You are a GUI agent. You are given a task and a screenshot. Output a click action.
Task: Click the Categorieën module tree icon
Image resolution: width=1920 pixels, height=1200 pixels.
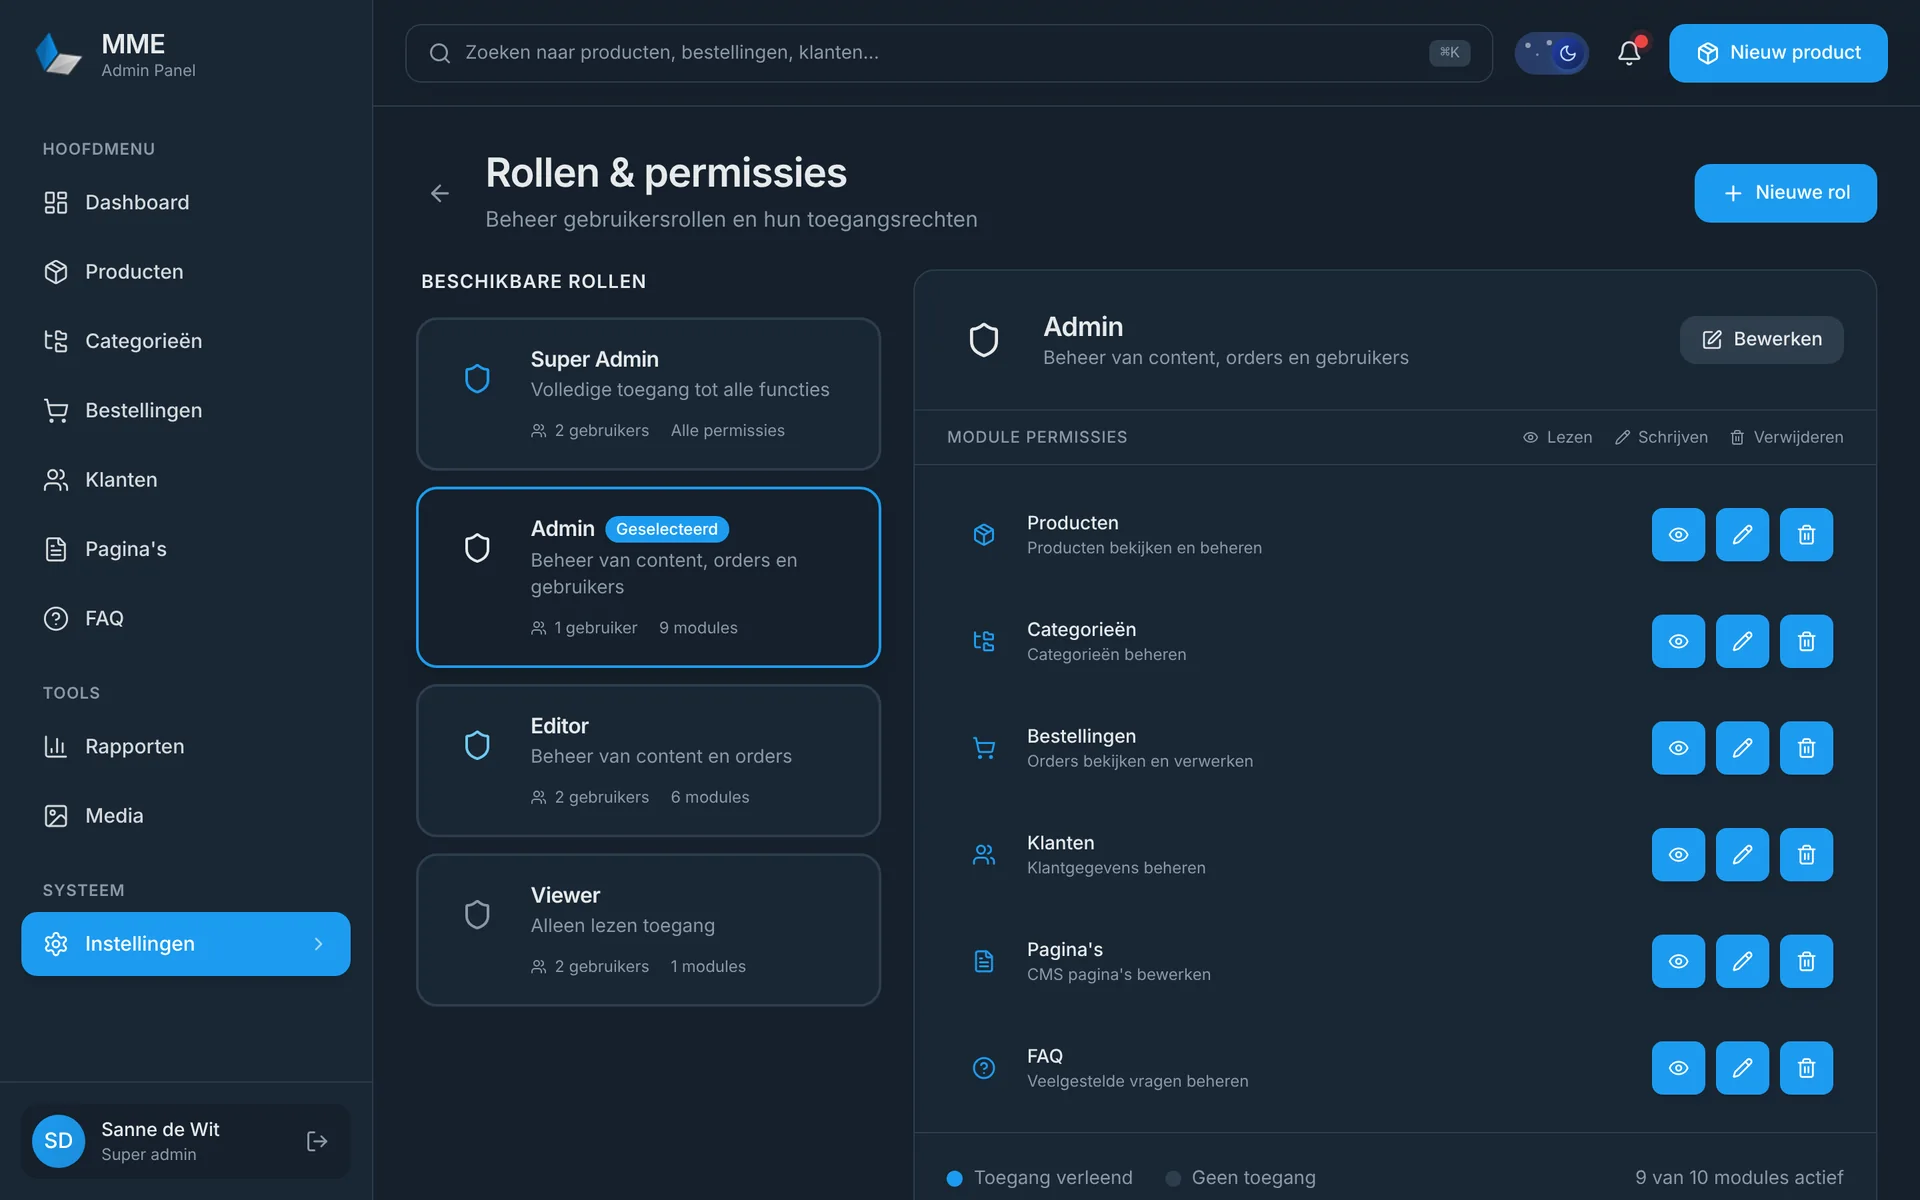pos(984,641)
